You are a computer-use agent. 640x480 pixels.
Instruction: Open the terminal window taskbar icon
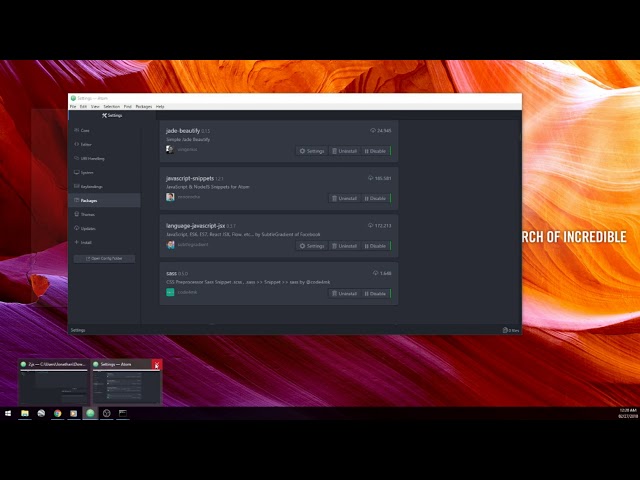(122, 413)
